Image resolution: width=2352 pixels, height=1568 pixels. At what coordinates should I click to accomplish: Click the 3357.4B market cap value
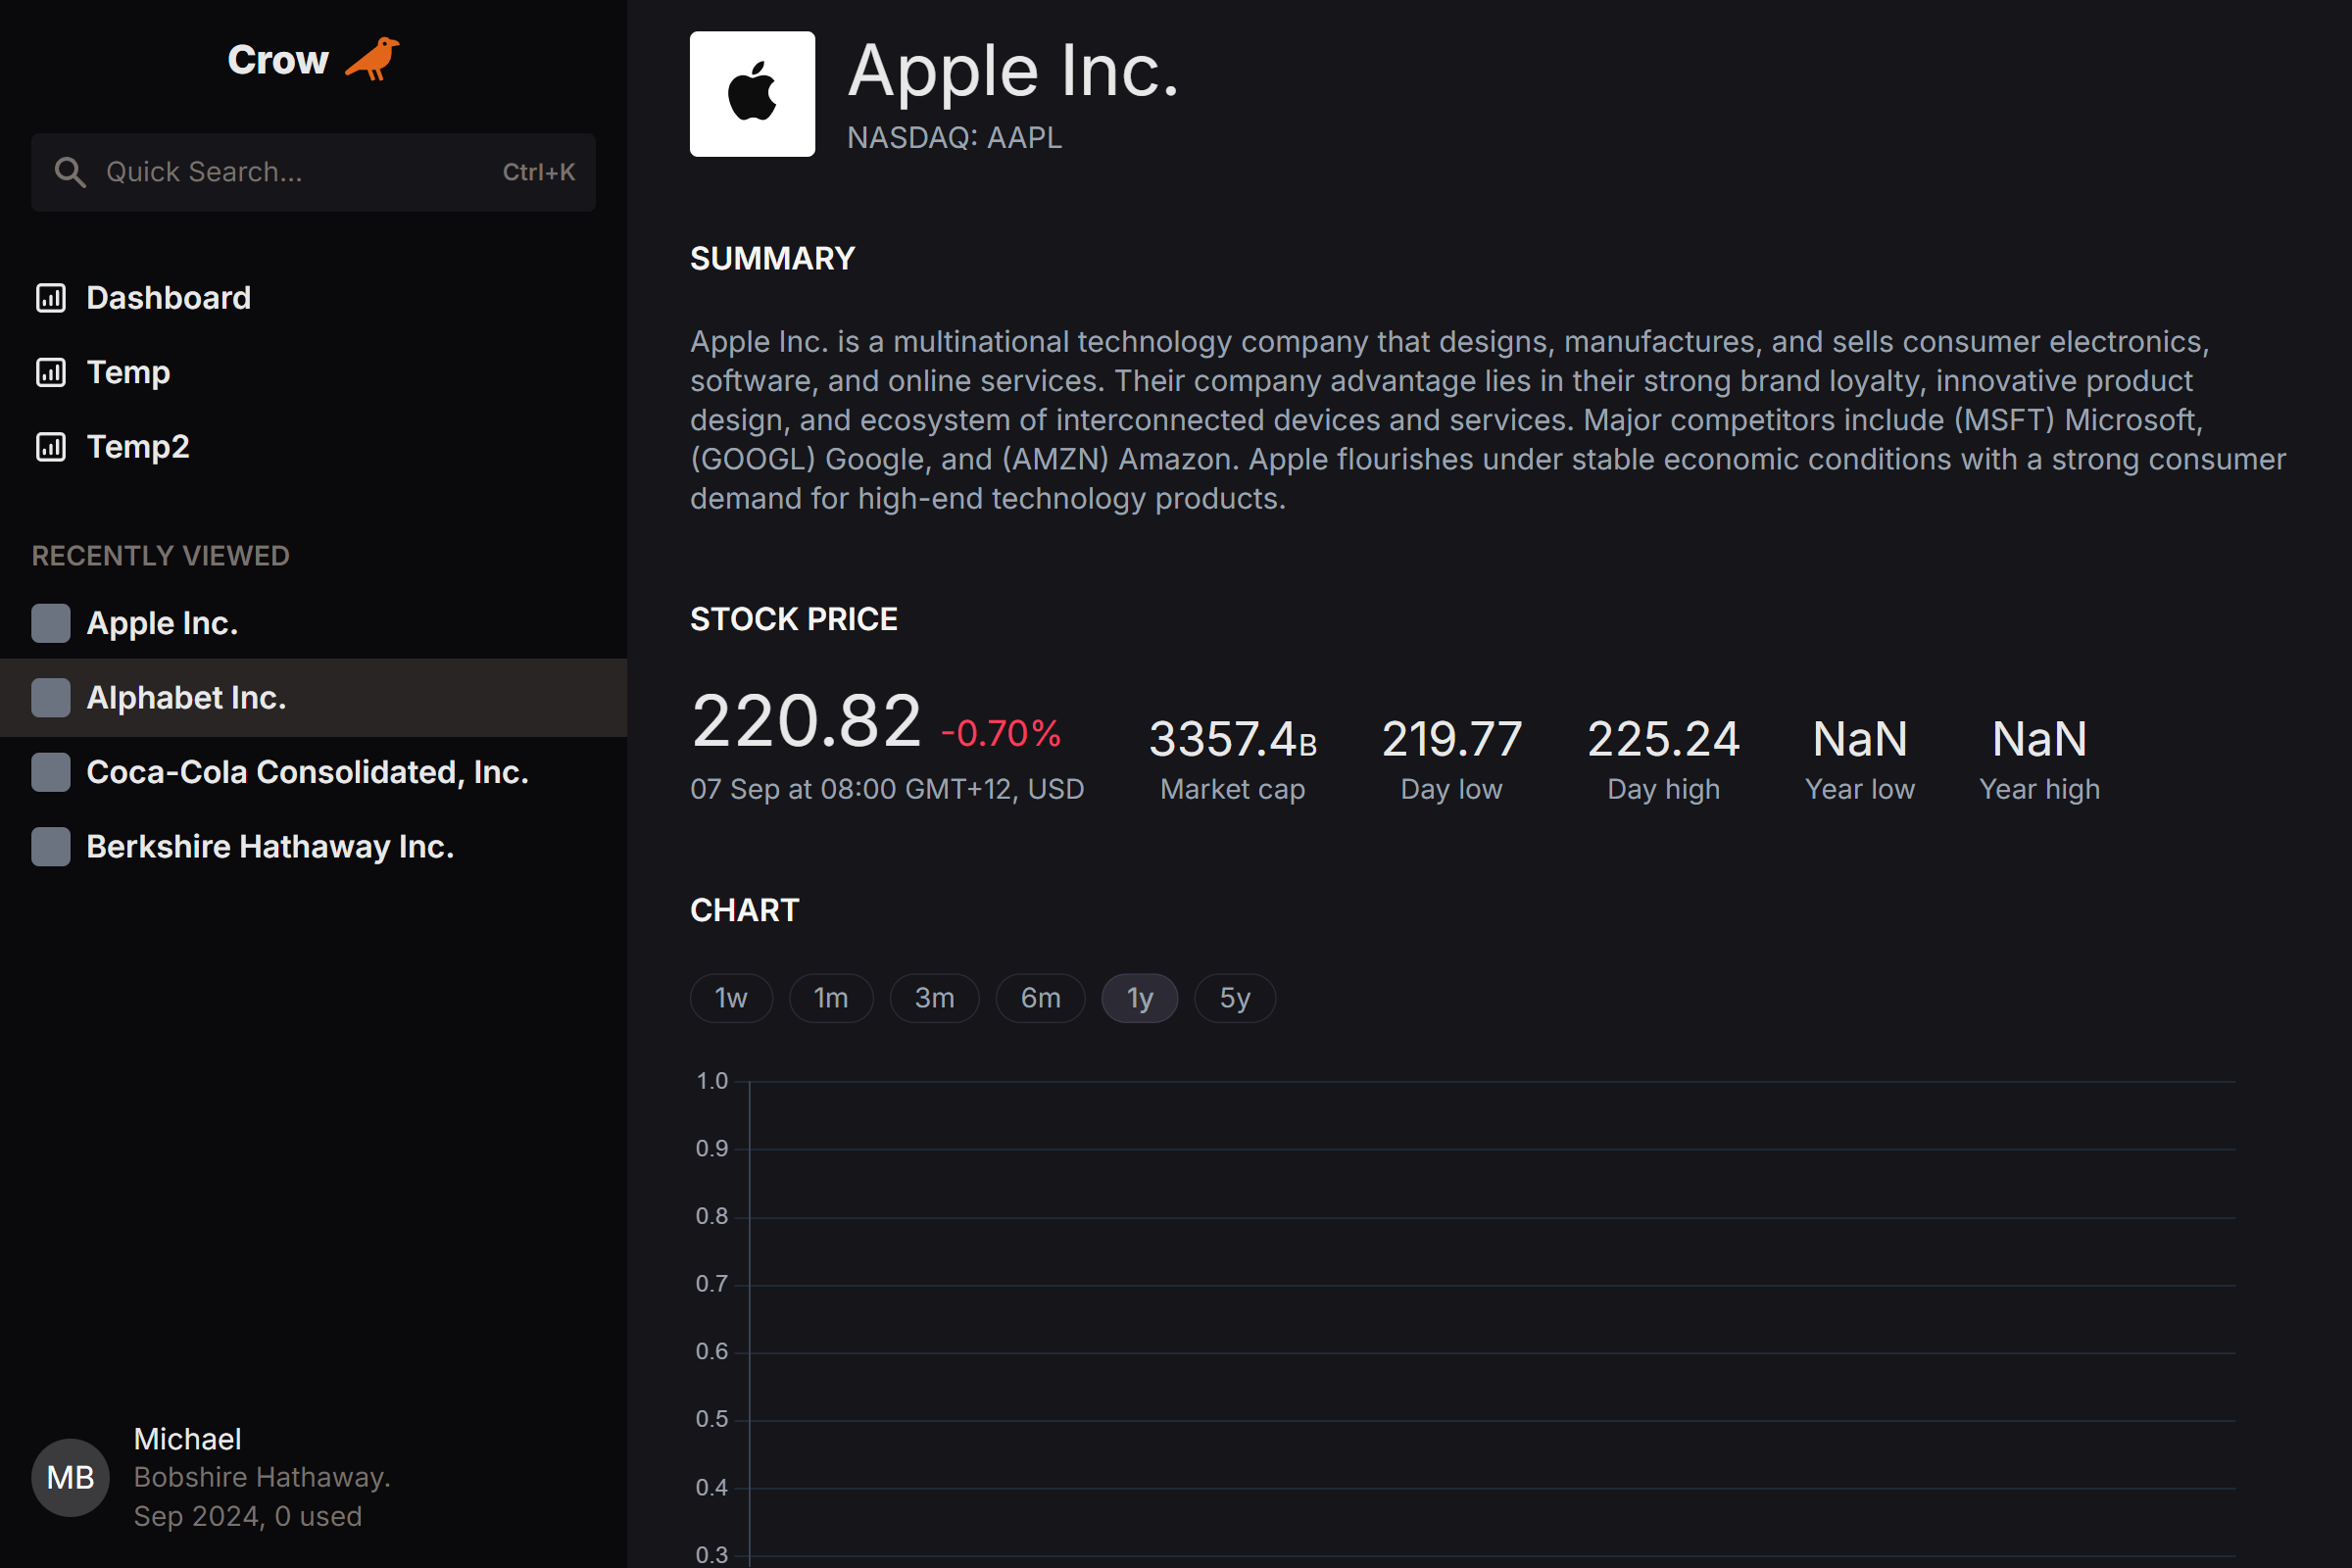(1233, 740)
